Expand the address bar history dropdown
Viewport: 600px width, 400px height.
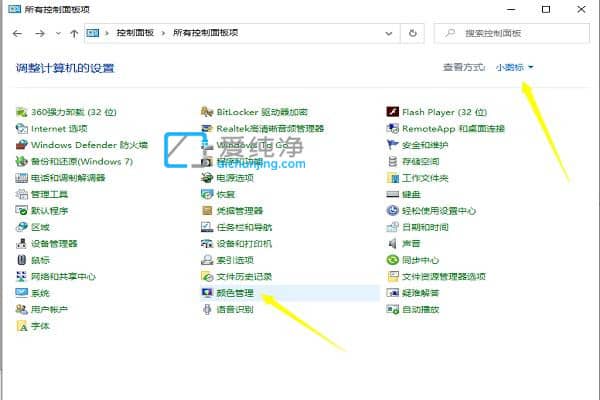tap(389, 33)
